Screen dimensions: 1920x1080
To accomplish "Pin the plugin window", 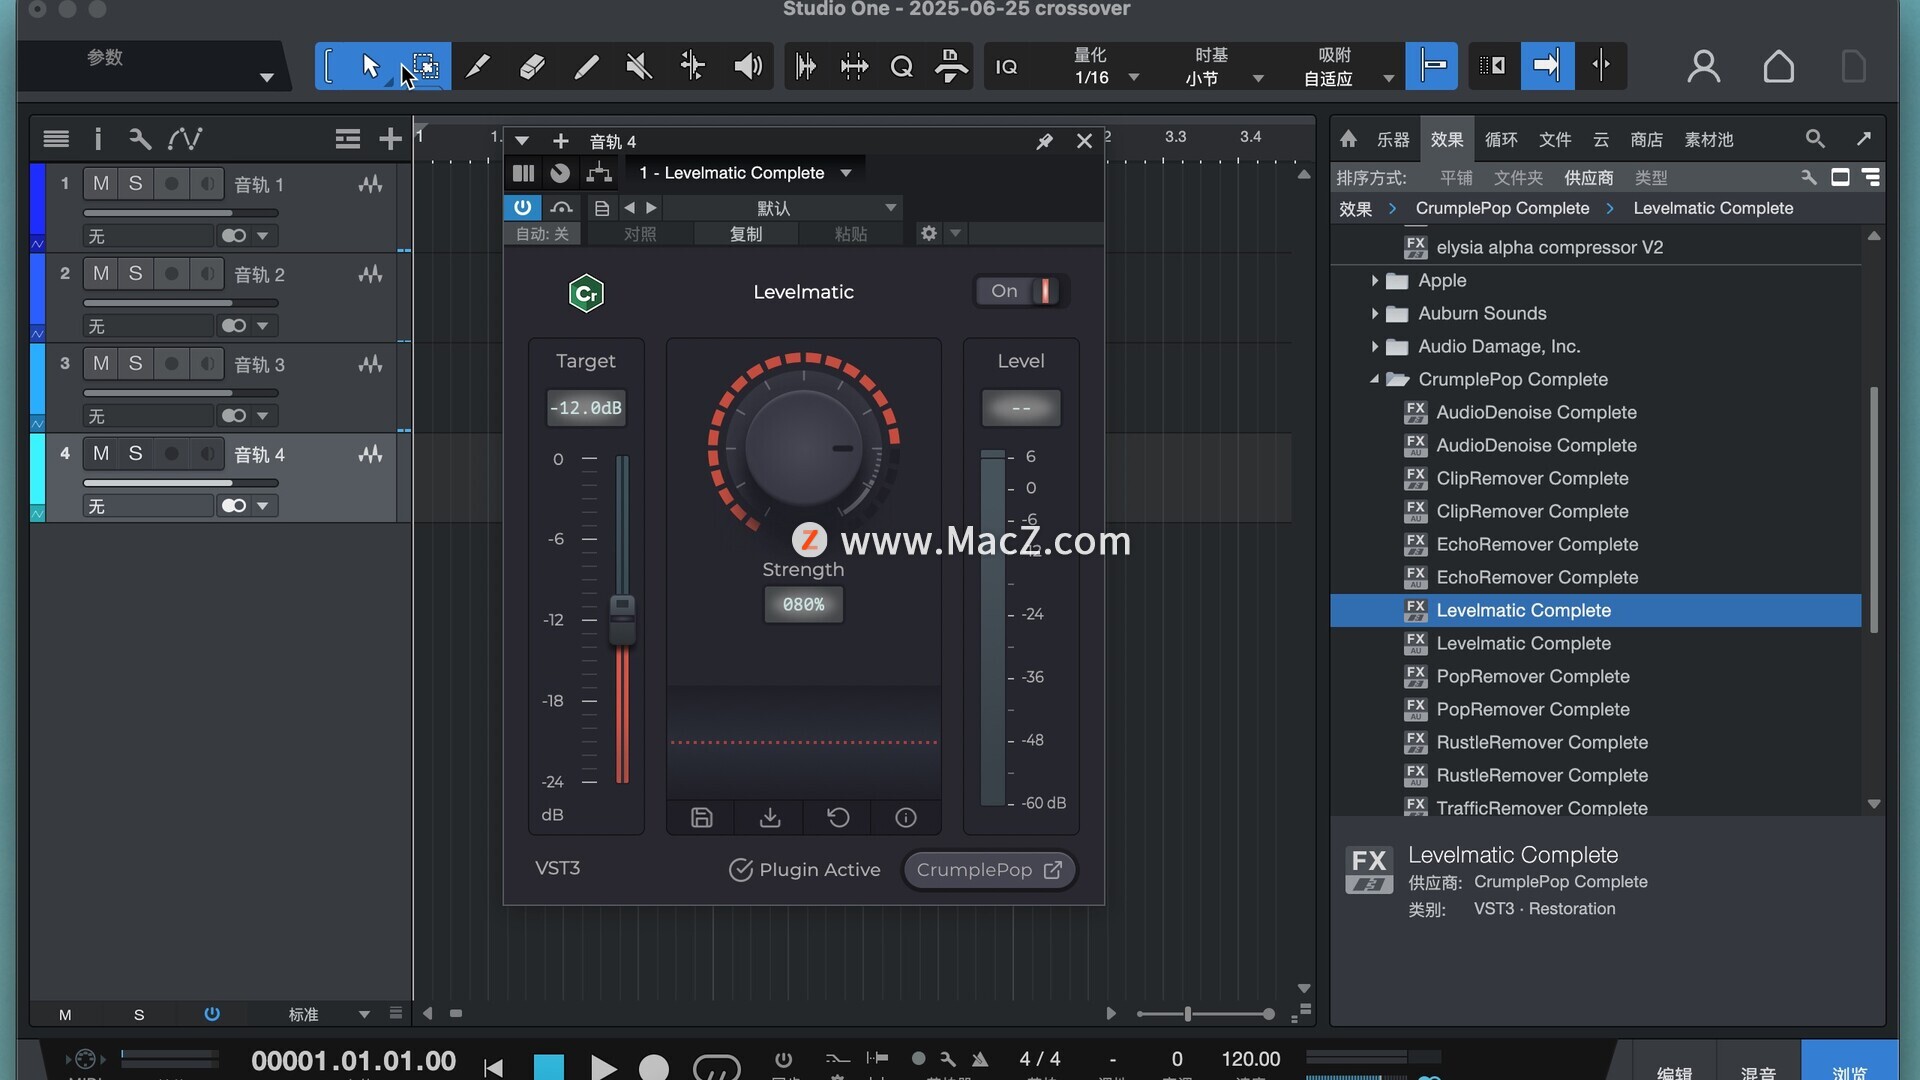I will pos(1044,141).
